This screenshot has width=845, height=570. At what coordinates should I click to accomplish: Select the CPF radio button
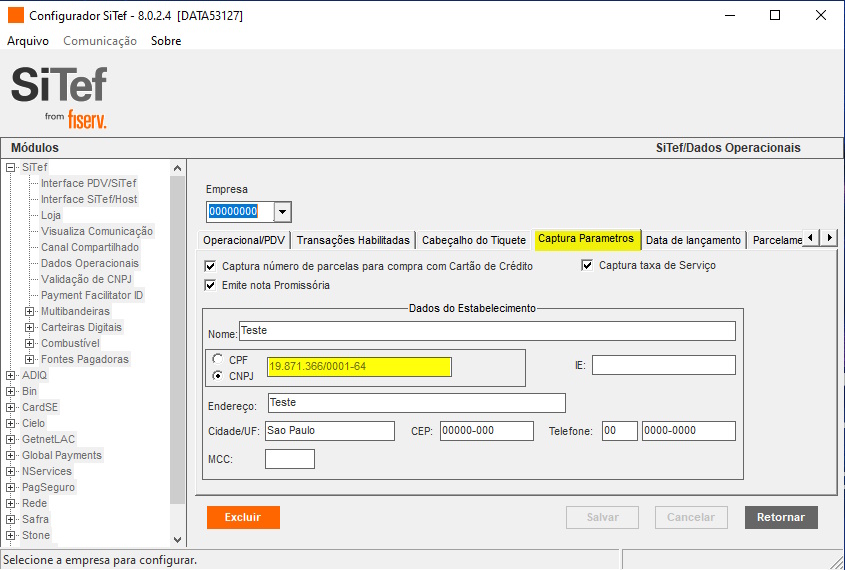pyautogui.click(x=218, y=359)
